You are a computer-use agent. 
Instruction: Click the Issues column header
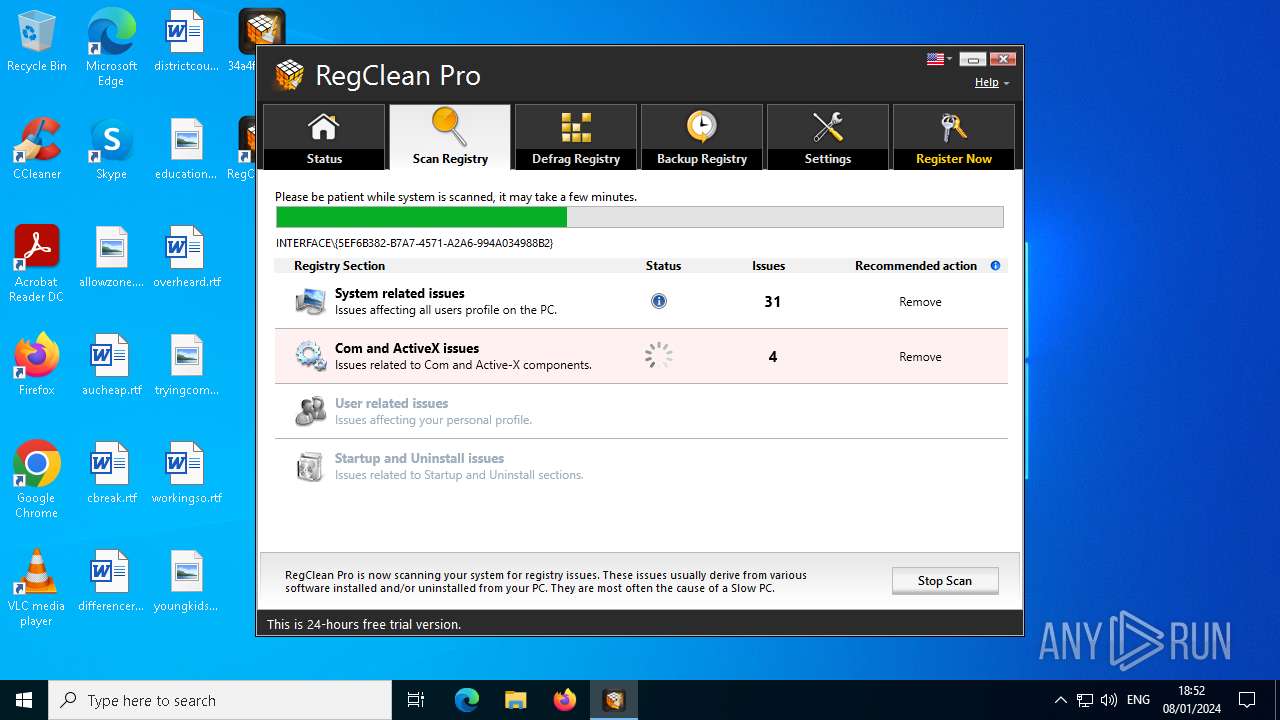(768, 266)
